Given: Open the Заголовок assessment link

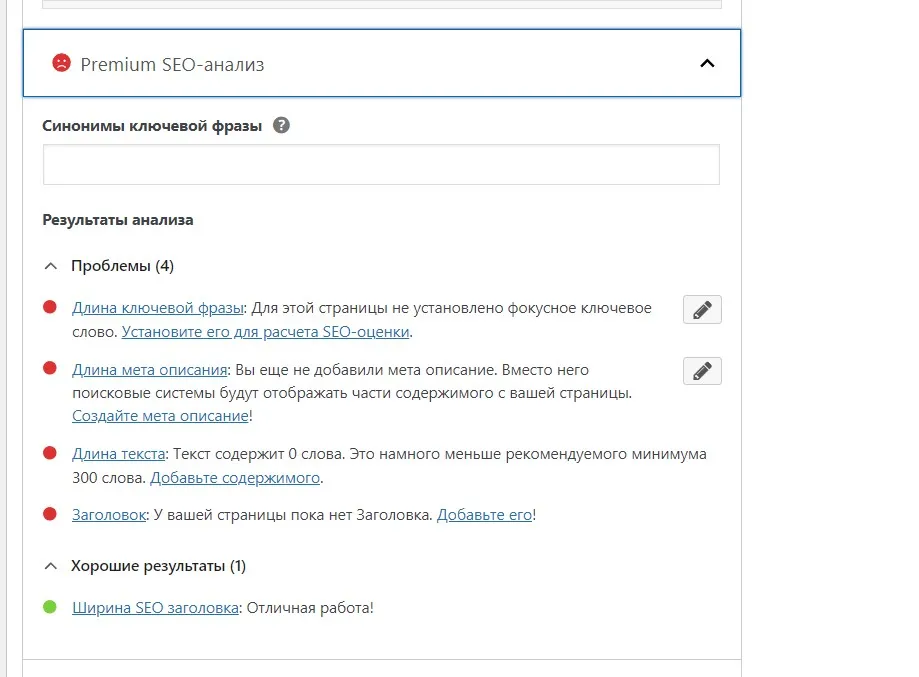Looking at the screenshot, I should click(x=109, y=515).
